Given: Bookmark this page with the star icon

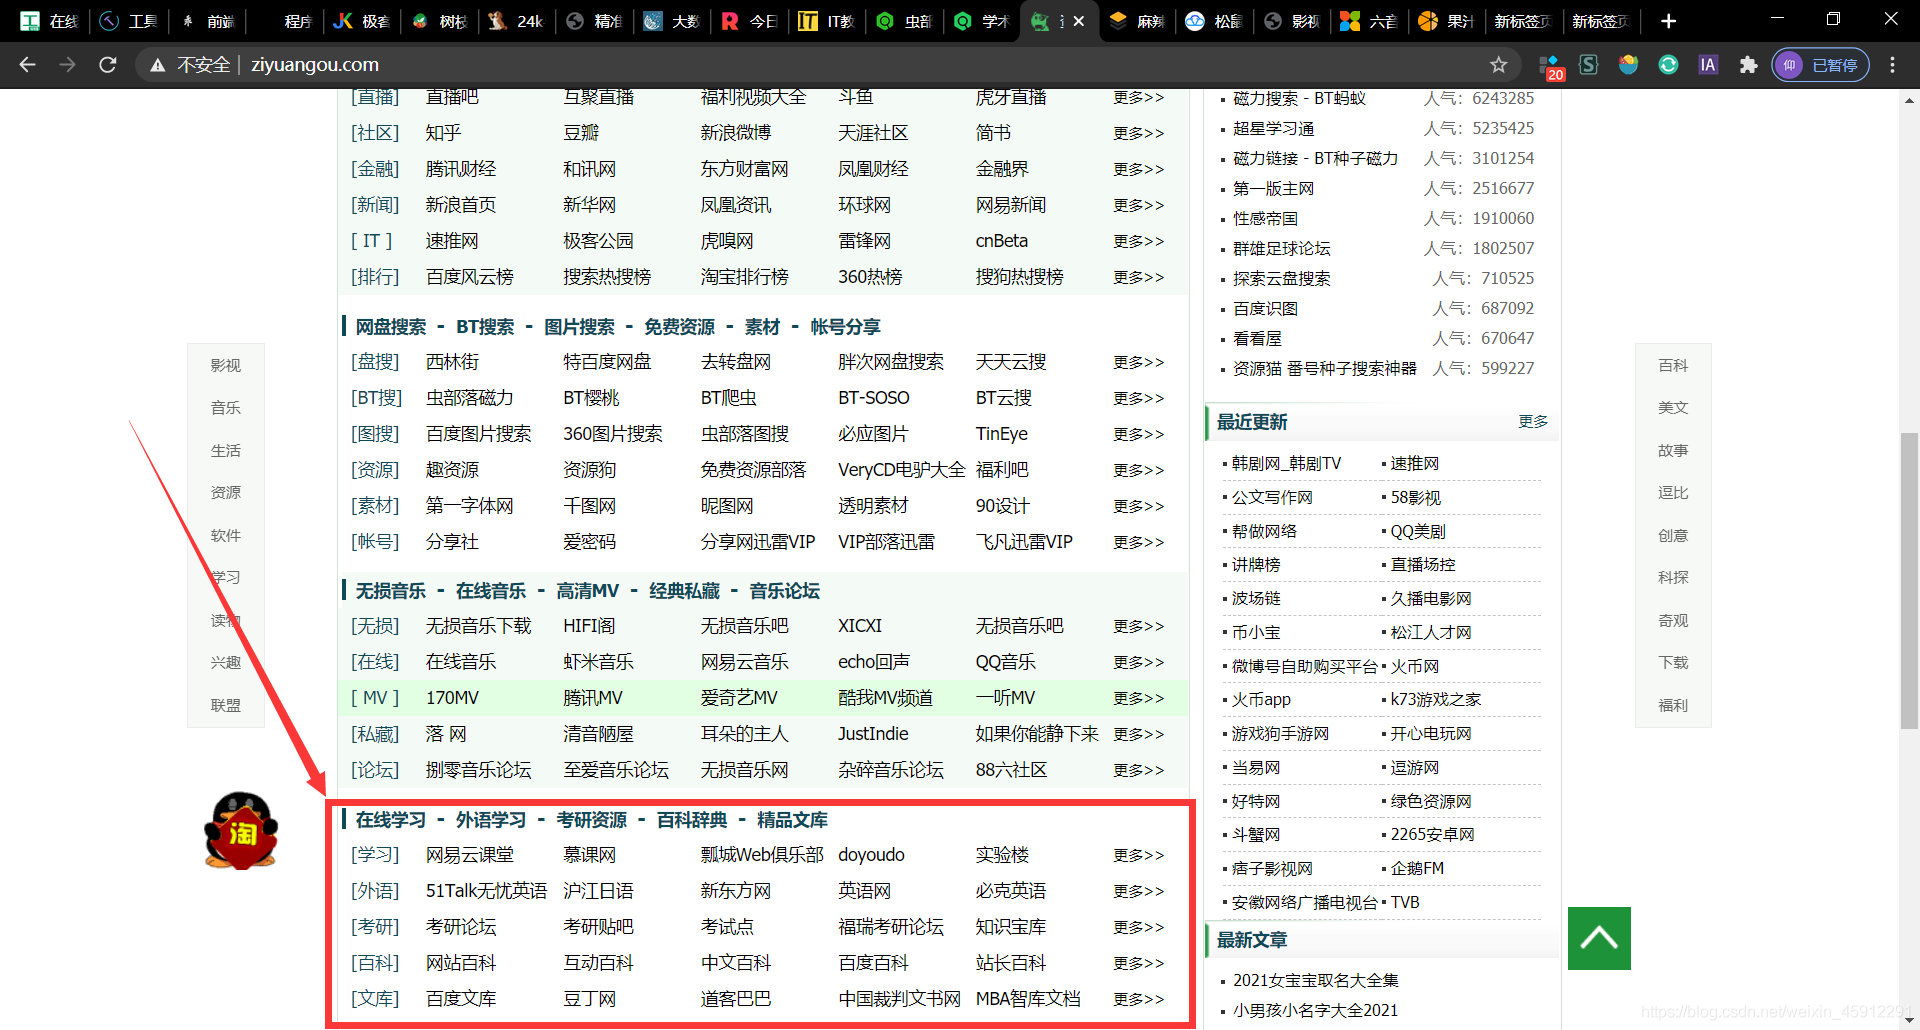Looking at the screenshot, I should point(1498,65).
